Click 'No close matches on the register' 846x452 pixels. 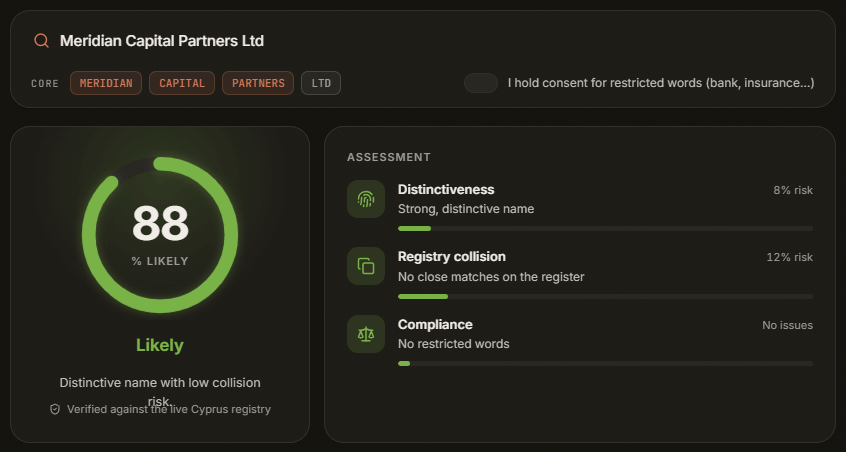click(x=491, y=277)
